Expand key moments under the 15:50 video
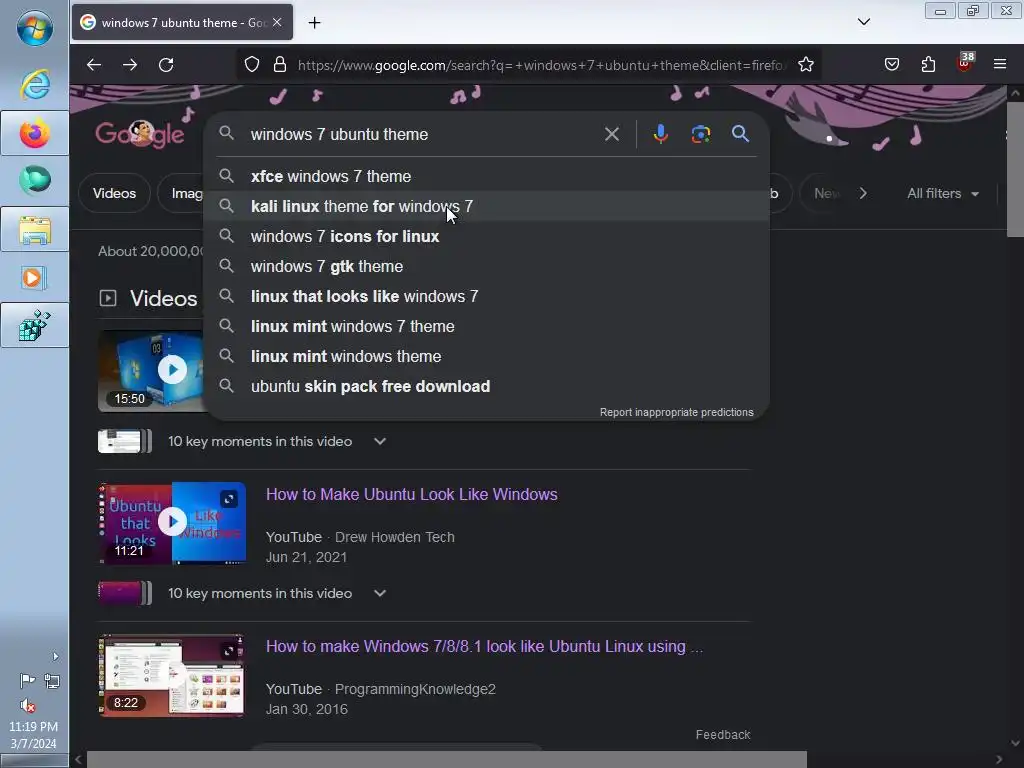This screenshot has height=768, width=1024. click(379, 441)
